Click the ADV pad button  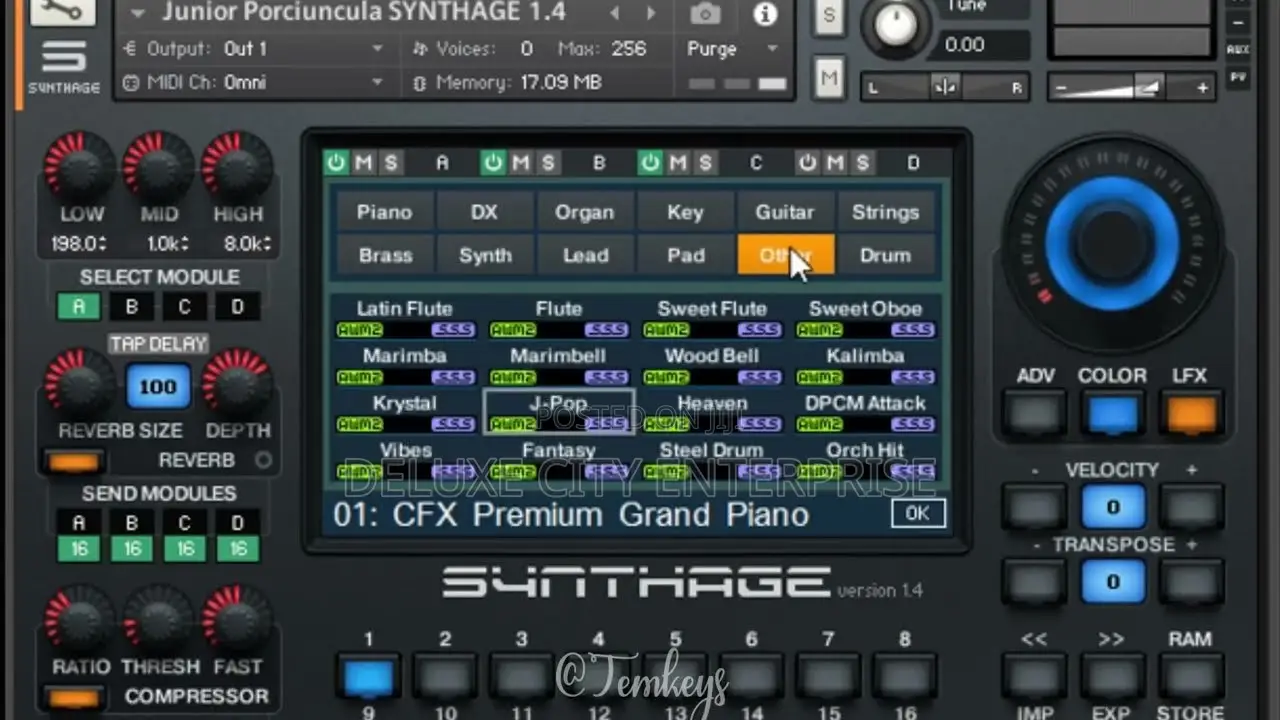1035,412
